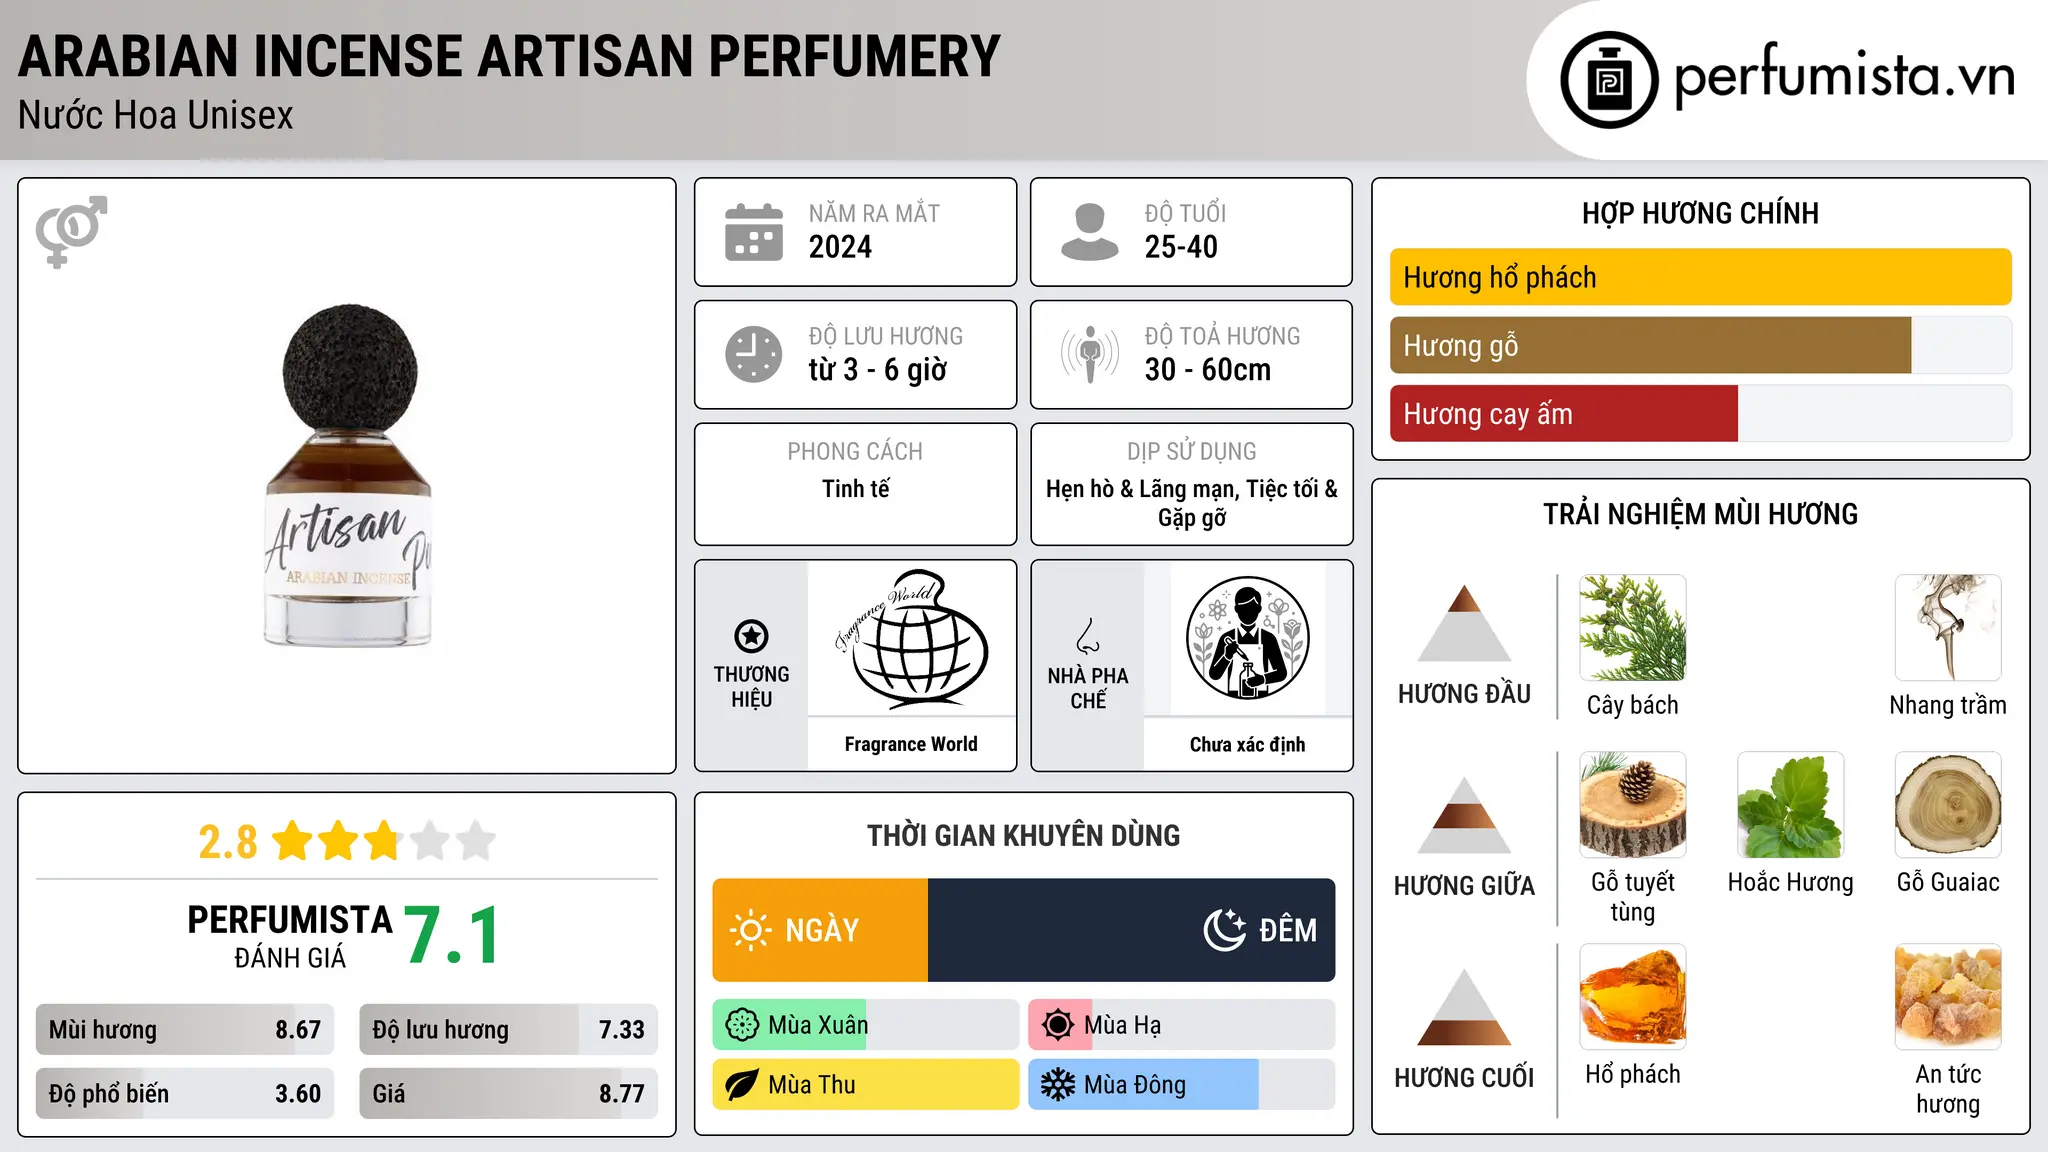
Task: Click the Độ Toả Hương label
Action: [x=1222, y=336]
